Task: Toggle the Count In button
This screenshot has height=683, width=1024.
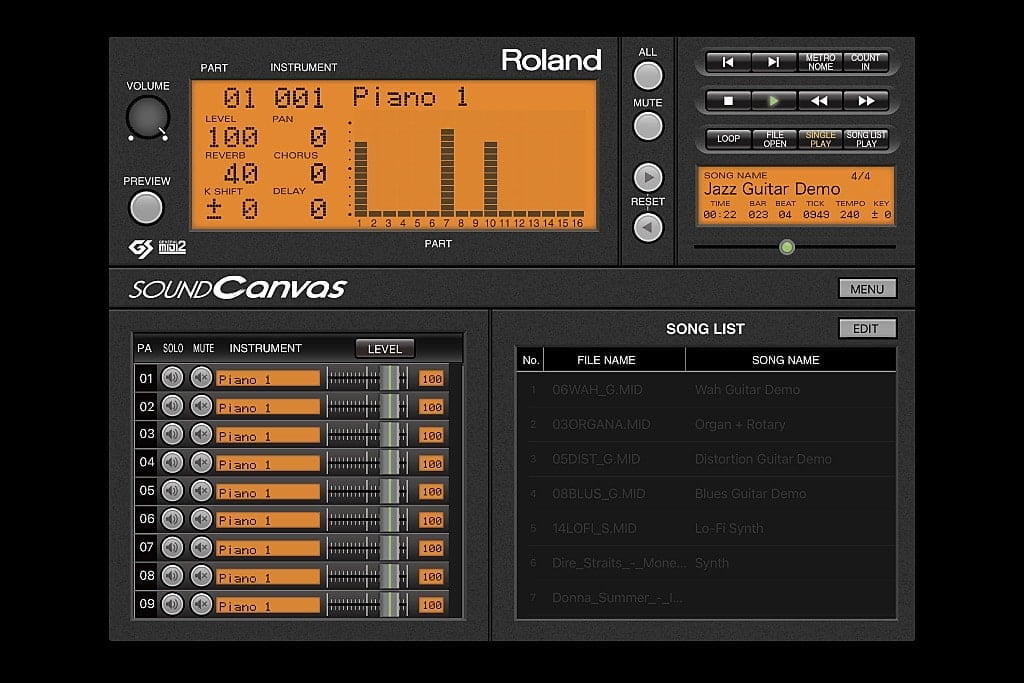Action: click(x=866, y=62)
